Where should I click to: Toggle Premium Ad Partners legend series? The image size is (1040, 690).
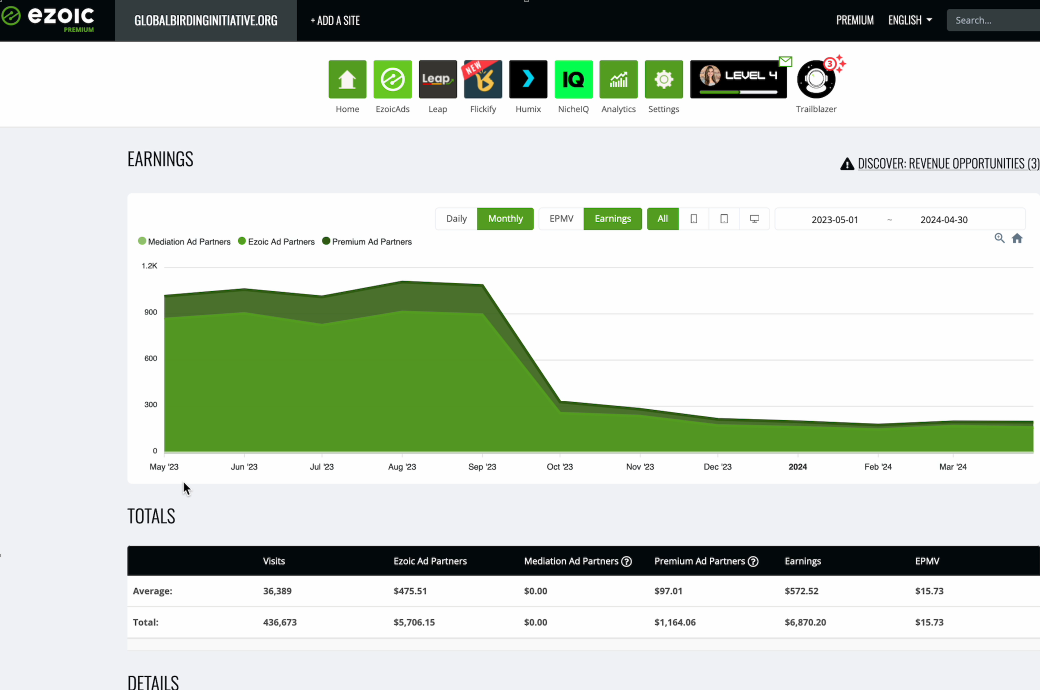[x=367, y=242]
